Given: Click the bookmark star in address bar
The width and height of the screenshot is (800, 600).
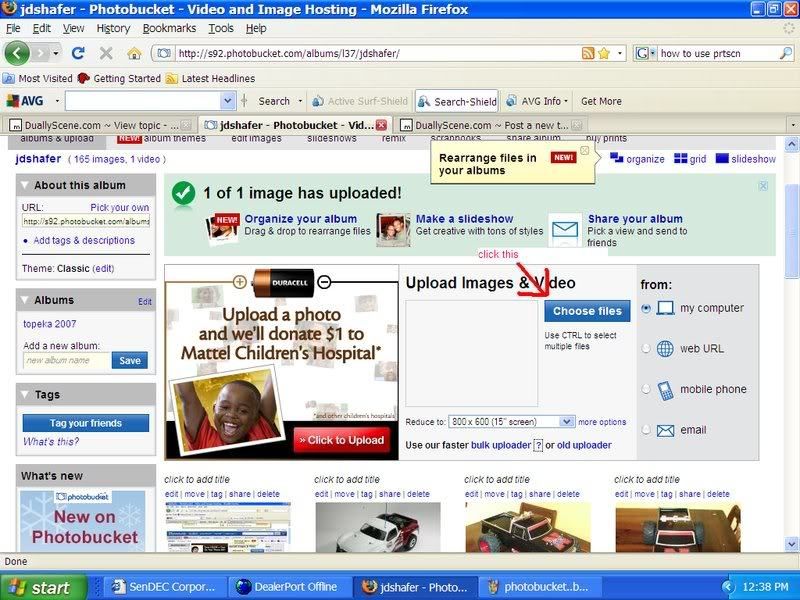Looking at the screenshot, I should coord(604,53).
